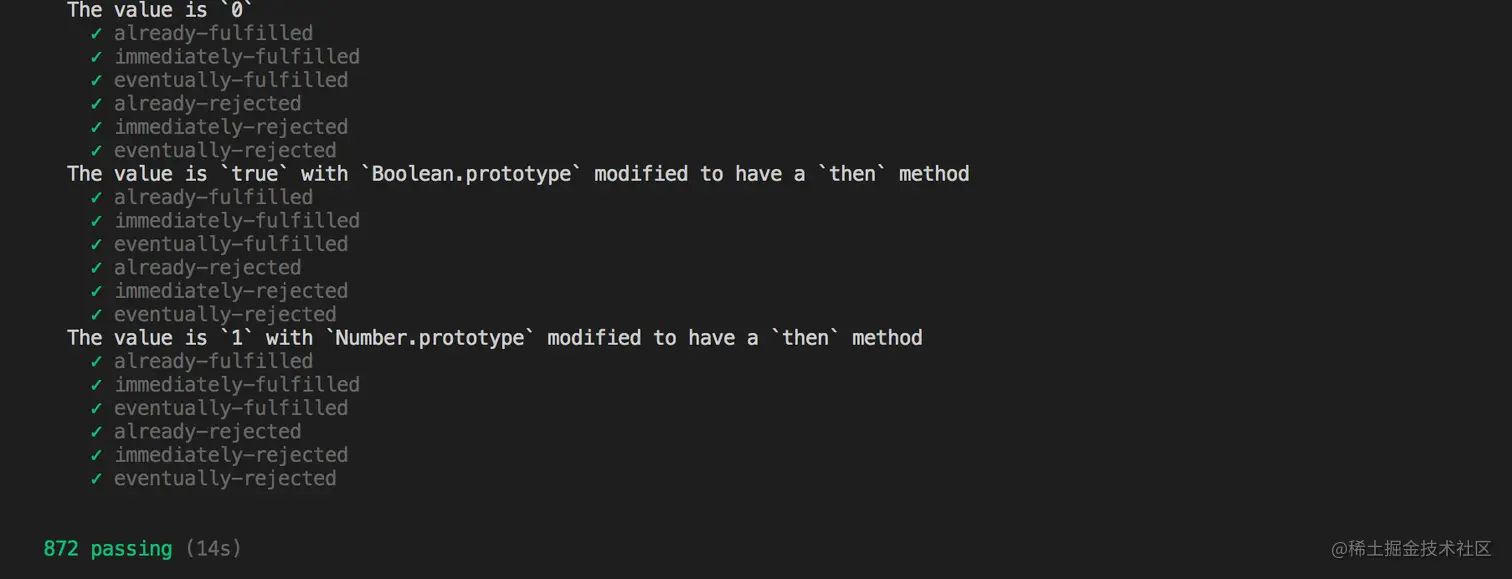Viewport: 1512px width, 579px height.
Task: Click eventually-rejected text under the Boolean.prototype heading
Action: pyautogui.click(x=225, y=315)
